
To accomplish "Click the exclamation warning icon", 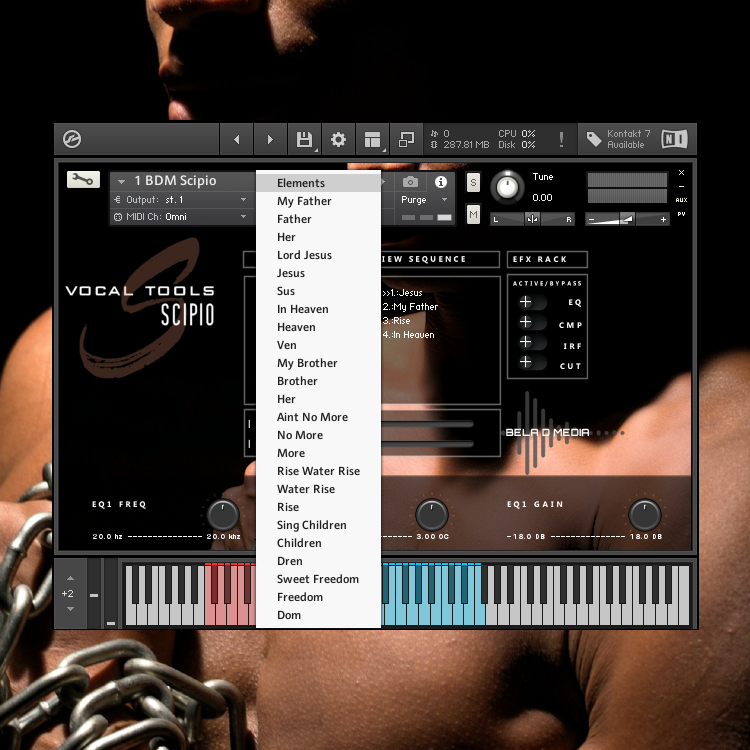I will (x=561, y=139).
